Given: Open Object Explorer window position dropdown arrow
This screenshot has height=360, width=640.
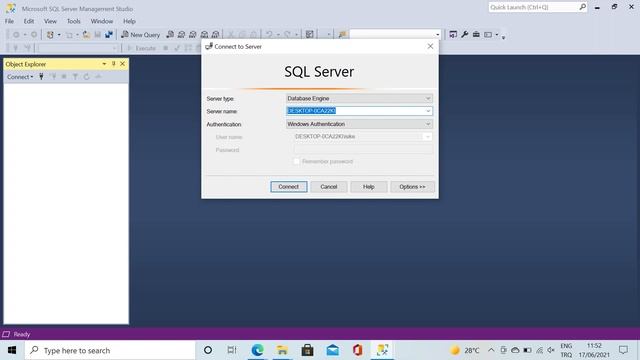Looking at the screenshot, I should point(104,64).
